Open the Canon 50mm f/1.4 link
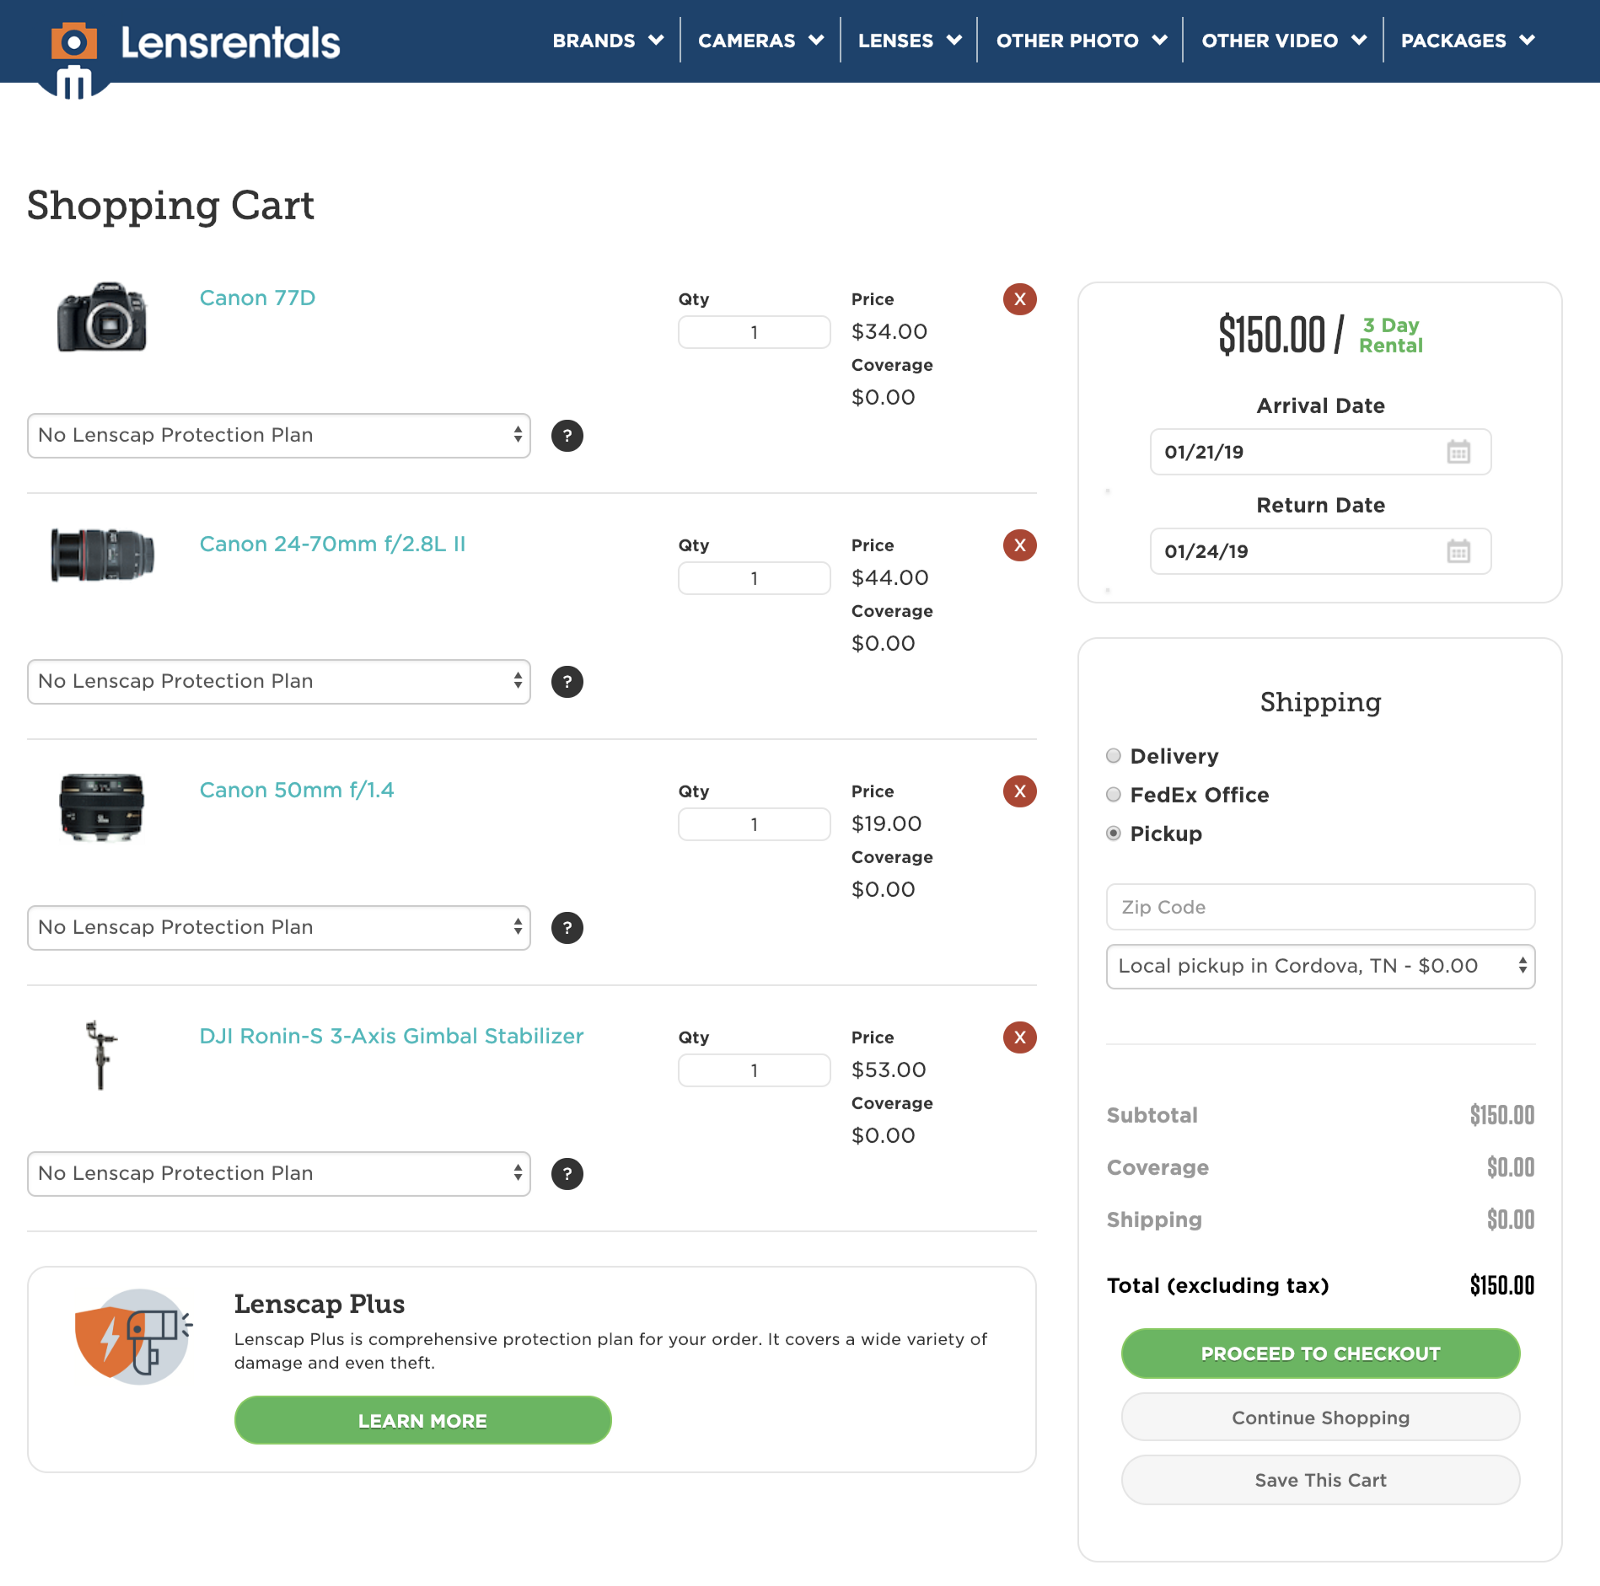 coord(297,790)
